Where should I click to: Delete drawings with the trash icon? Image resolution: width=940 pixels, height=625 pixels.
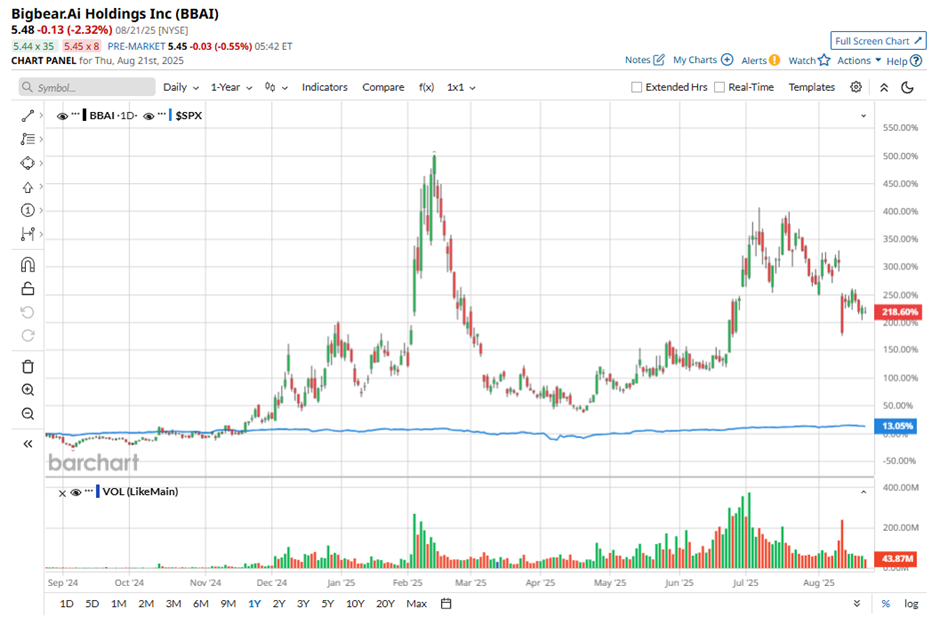(x=28, y=367)
